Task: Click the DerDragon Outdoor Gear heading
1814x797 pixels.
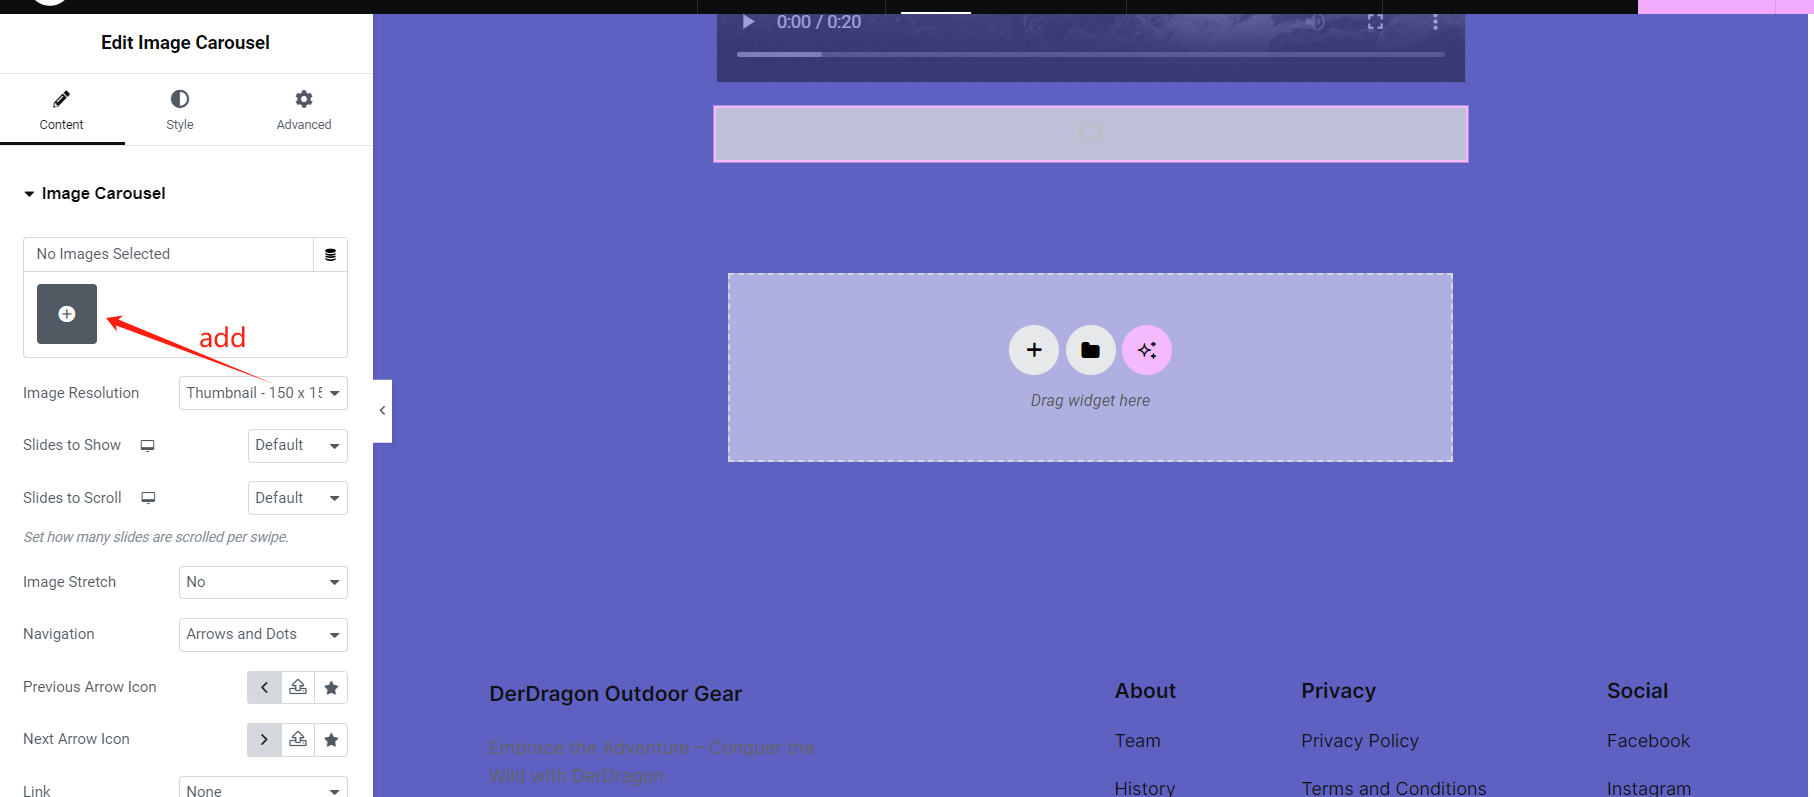Action: point(615,694)
